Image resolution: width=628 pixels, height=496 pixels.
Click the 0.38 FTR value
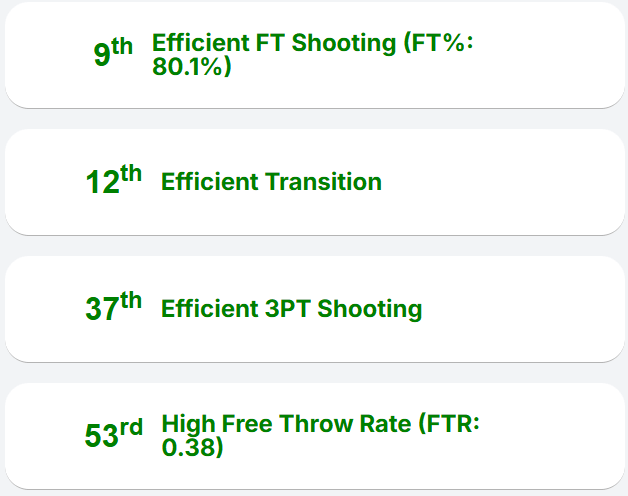tap(190, 448)
